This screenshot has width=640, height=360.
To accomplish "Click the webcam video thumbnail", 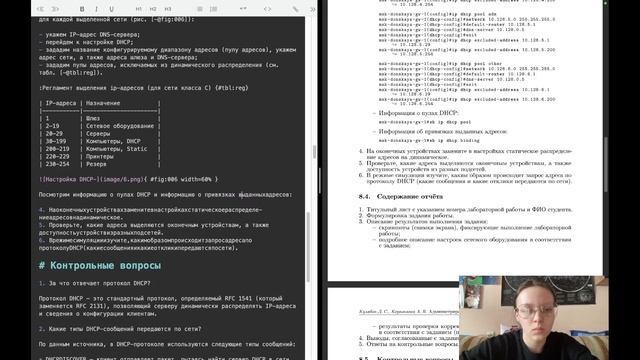I will pos(533,318).
